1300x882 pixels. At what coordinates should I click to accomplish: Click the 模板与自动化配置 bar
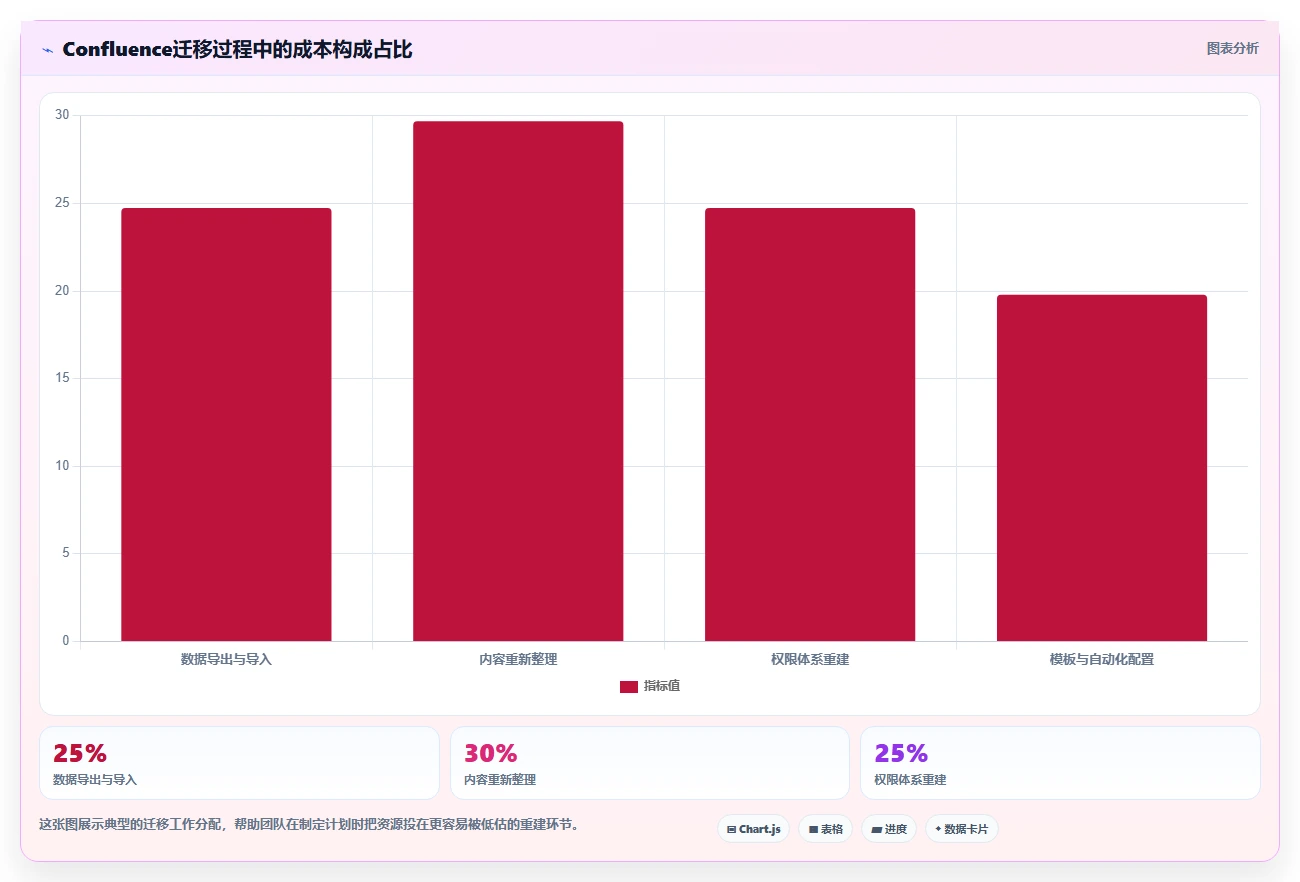point(1102,468)
